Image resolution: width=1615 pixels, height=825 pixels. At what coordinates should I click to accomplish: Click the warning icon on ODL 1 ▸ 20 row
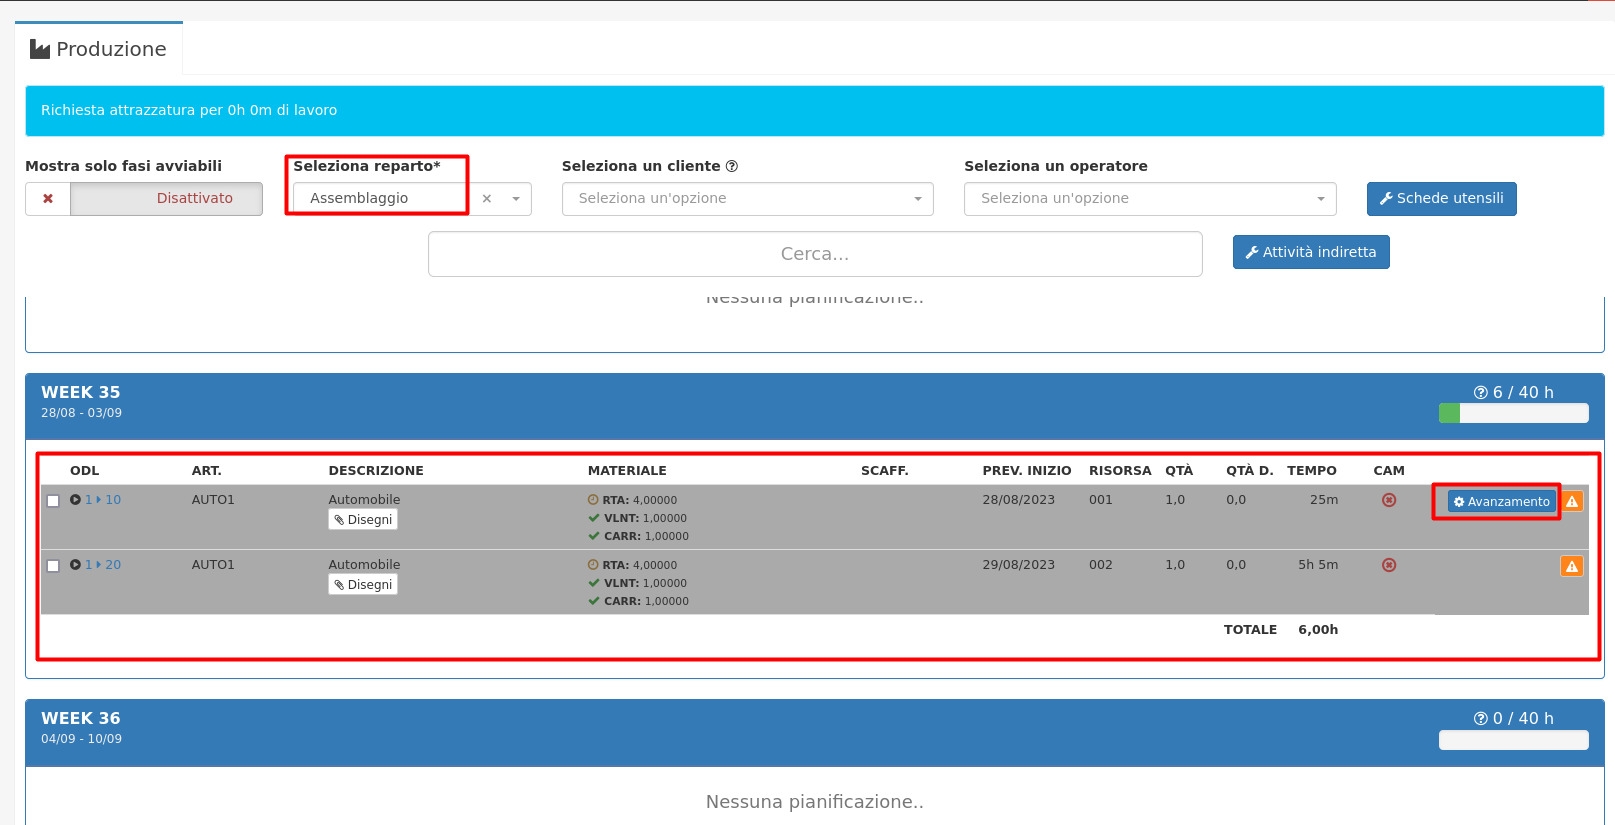pyautogui.click(x=1571, y=567)
